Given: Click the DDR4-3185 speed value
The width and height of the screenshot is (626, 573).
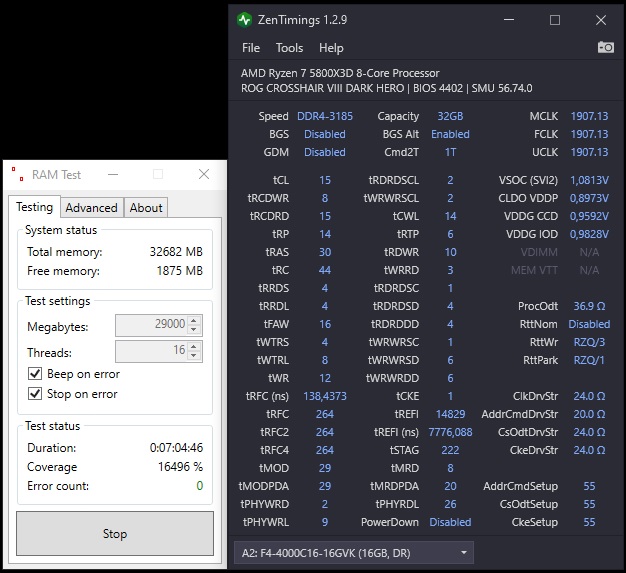Looking at the screenshot, I should pyautogui.click(x=325, y=116).
